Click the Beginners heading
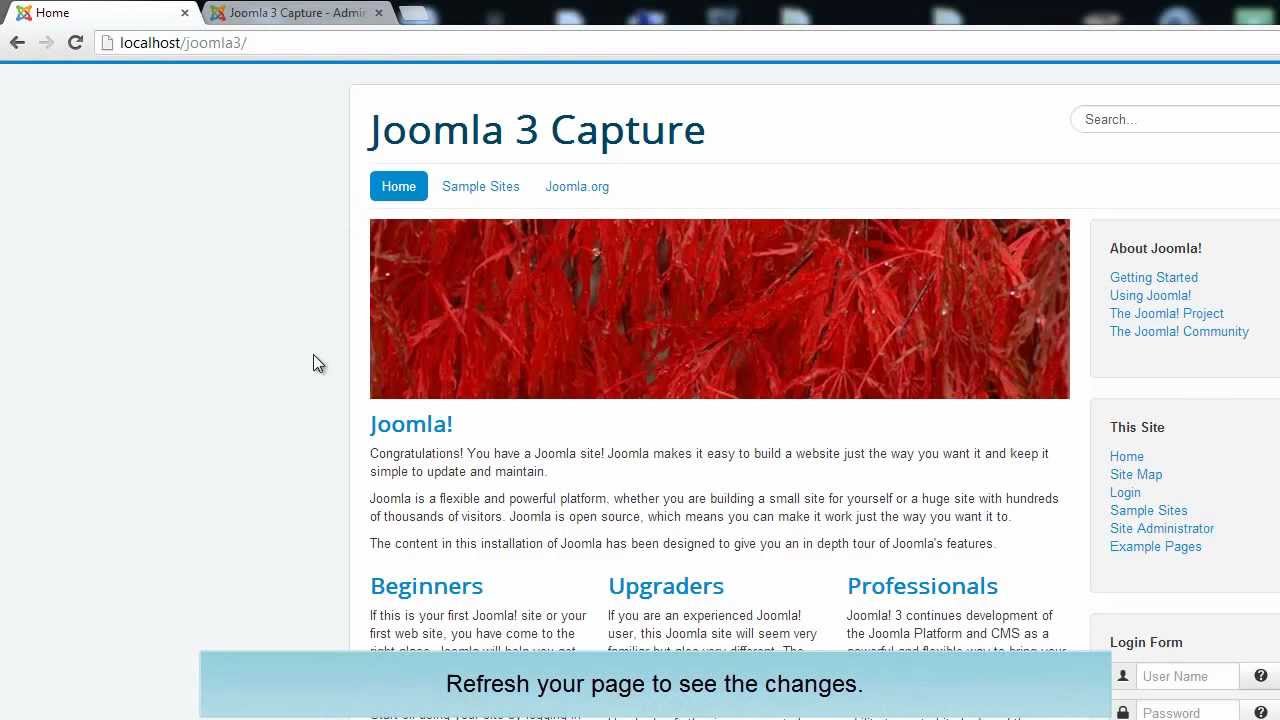 point(426,586)
